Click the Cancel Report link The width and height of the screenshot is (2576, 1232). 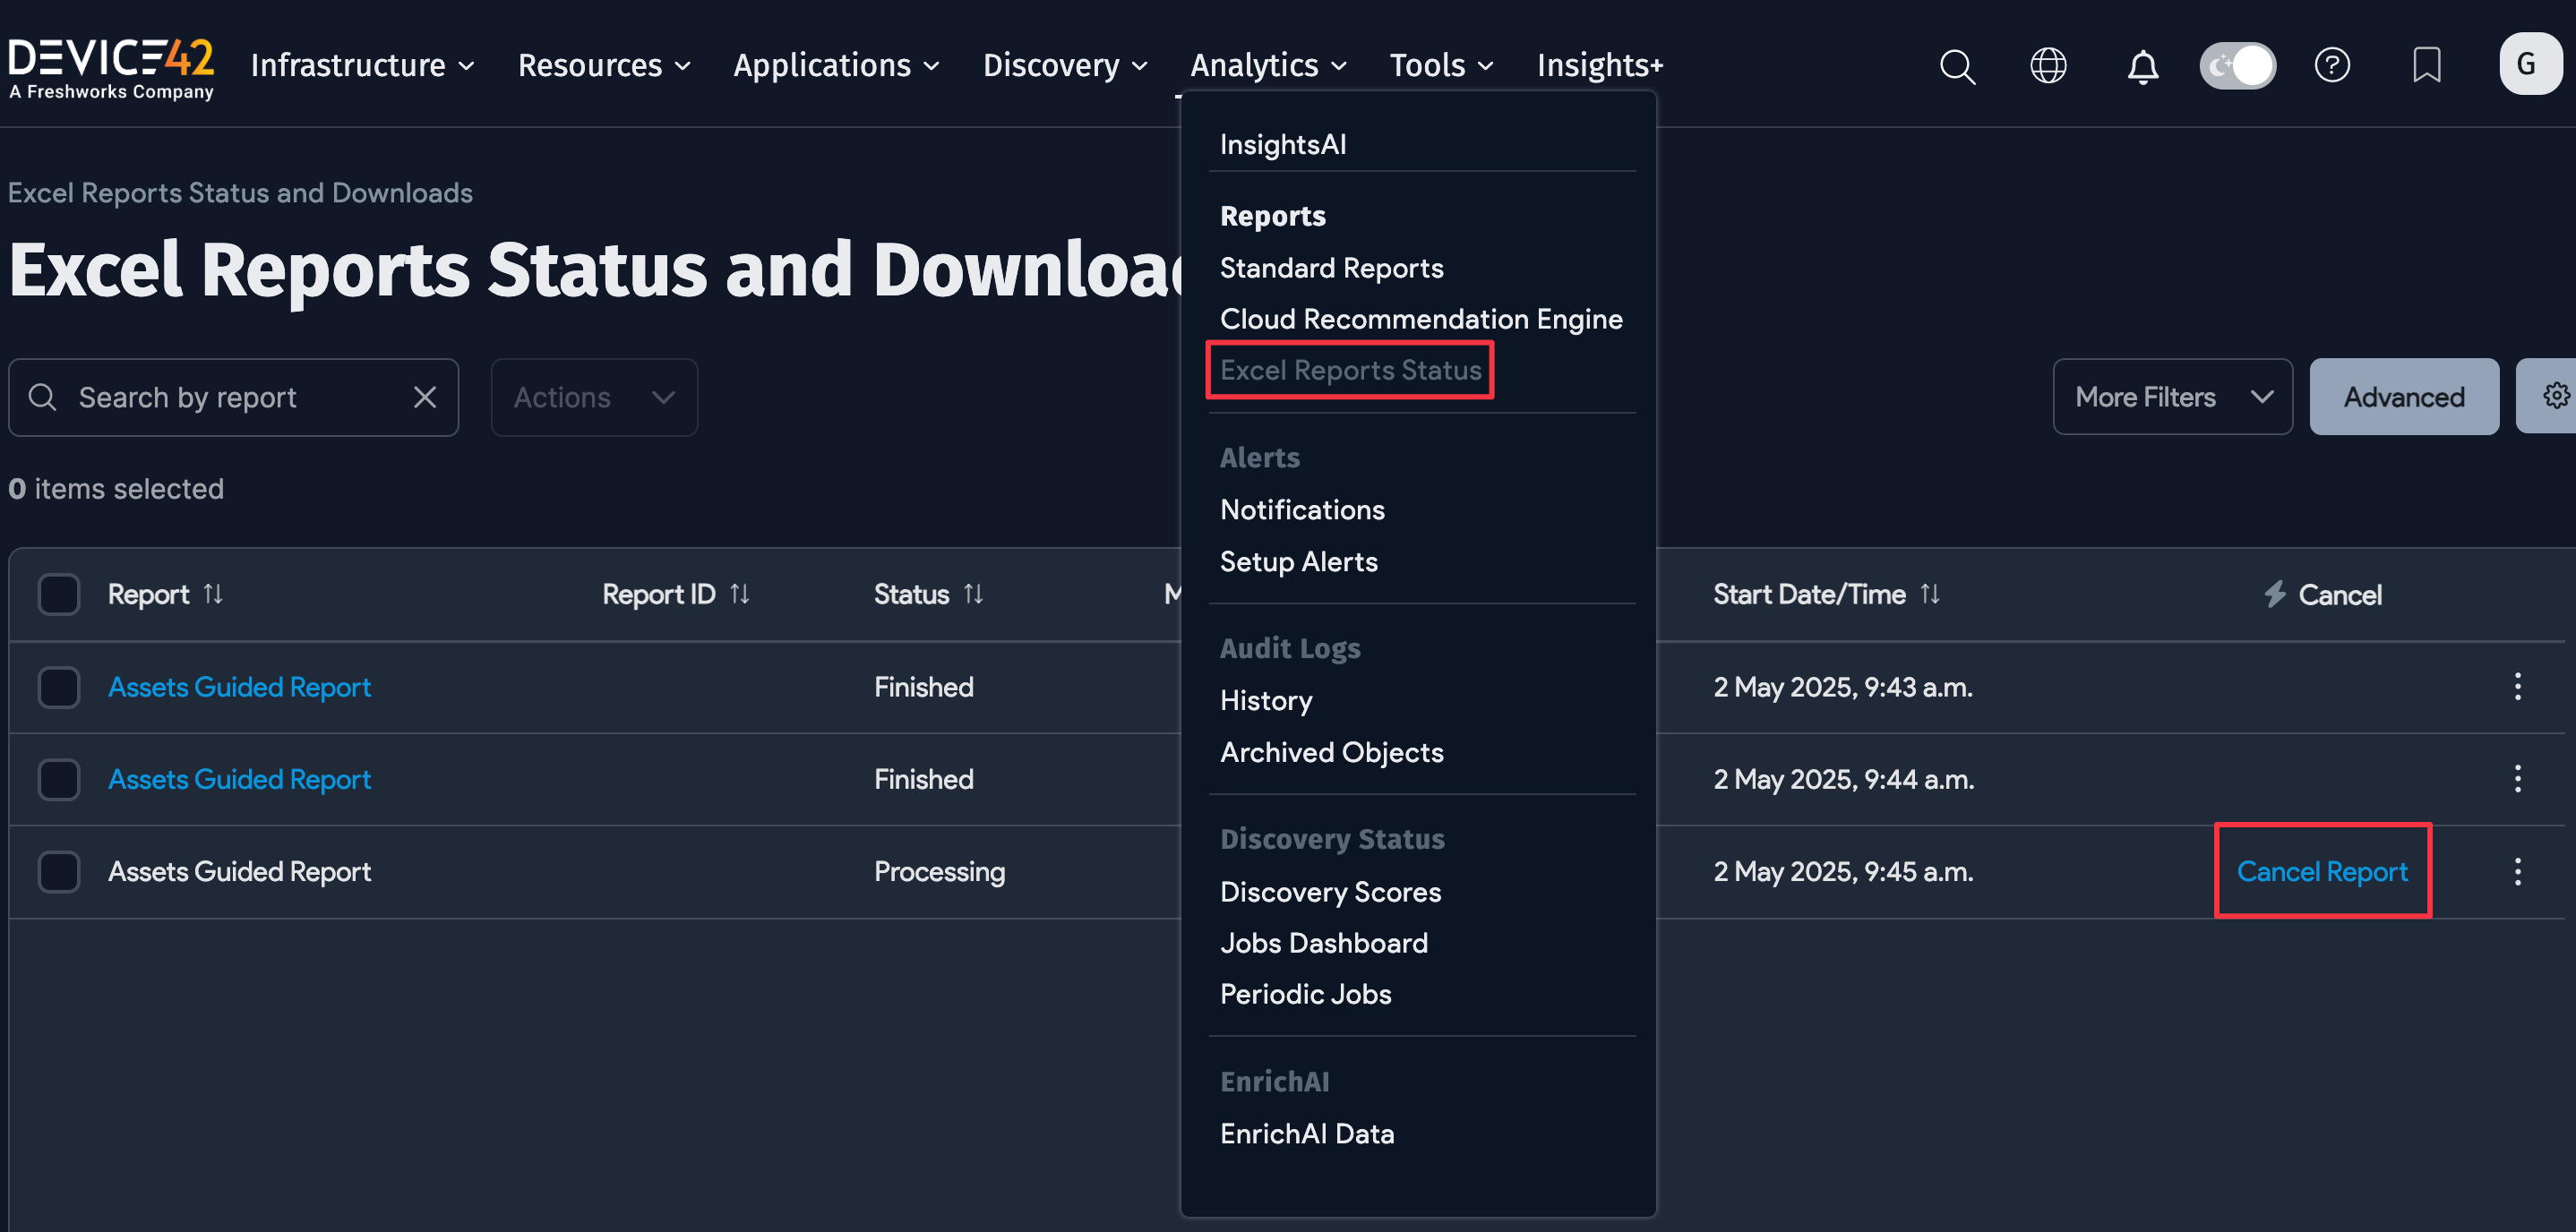(x=2321, y=871)
